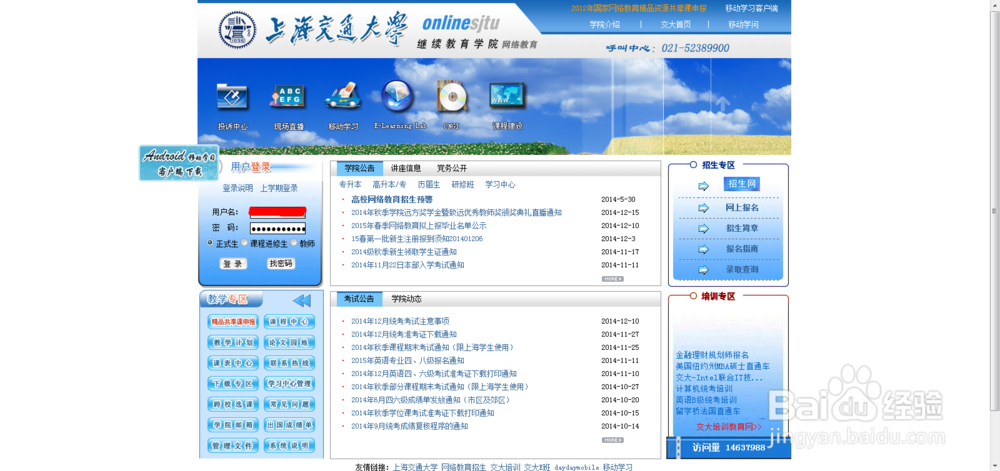Viewport: 1000px width, 471px height.
Task: Click the arrow icon beside 网上报名
Action: tap(703, 208)
